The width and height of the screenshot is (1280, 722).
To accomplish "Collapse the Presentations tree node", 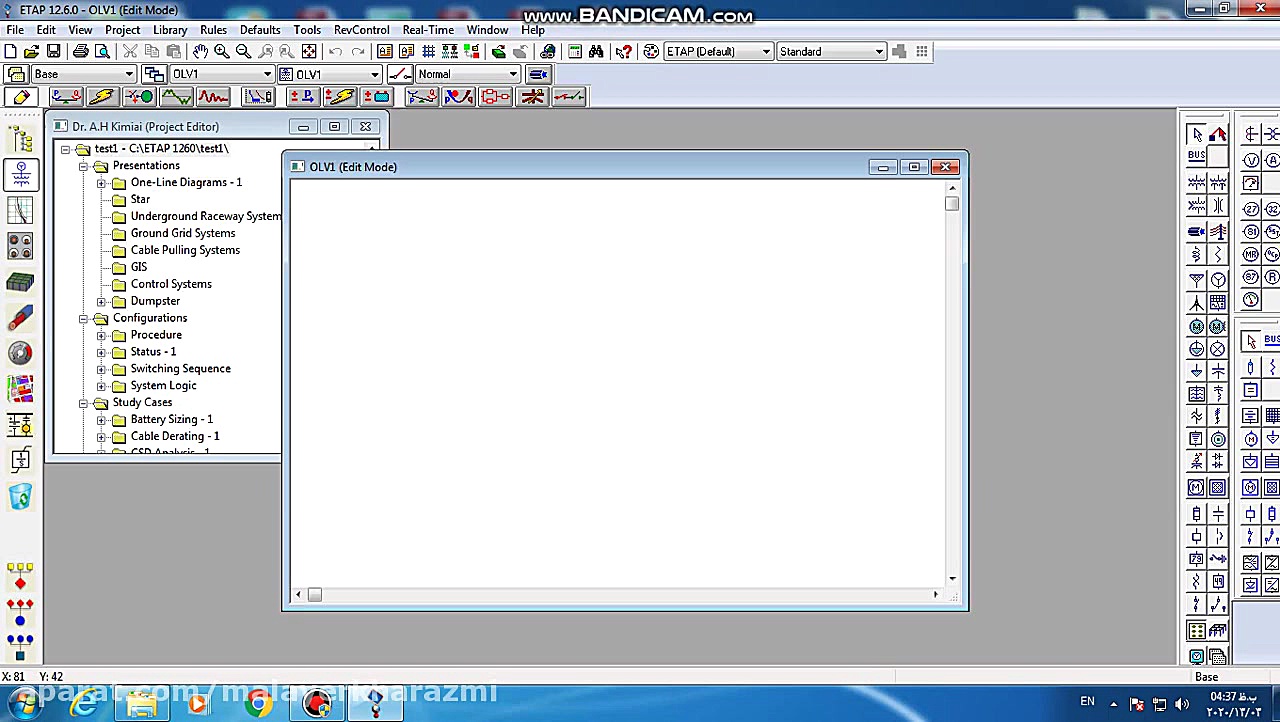I will (83, 166).
